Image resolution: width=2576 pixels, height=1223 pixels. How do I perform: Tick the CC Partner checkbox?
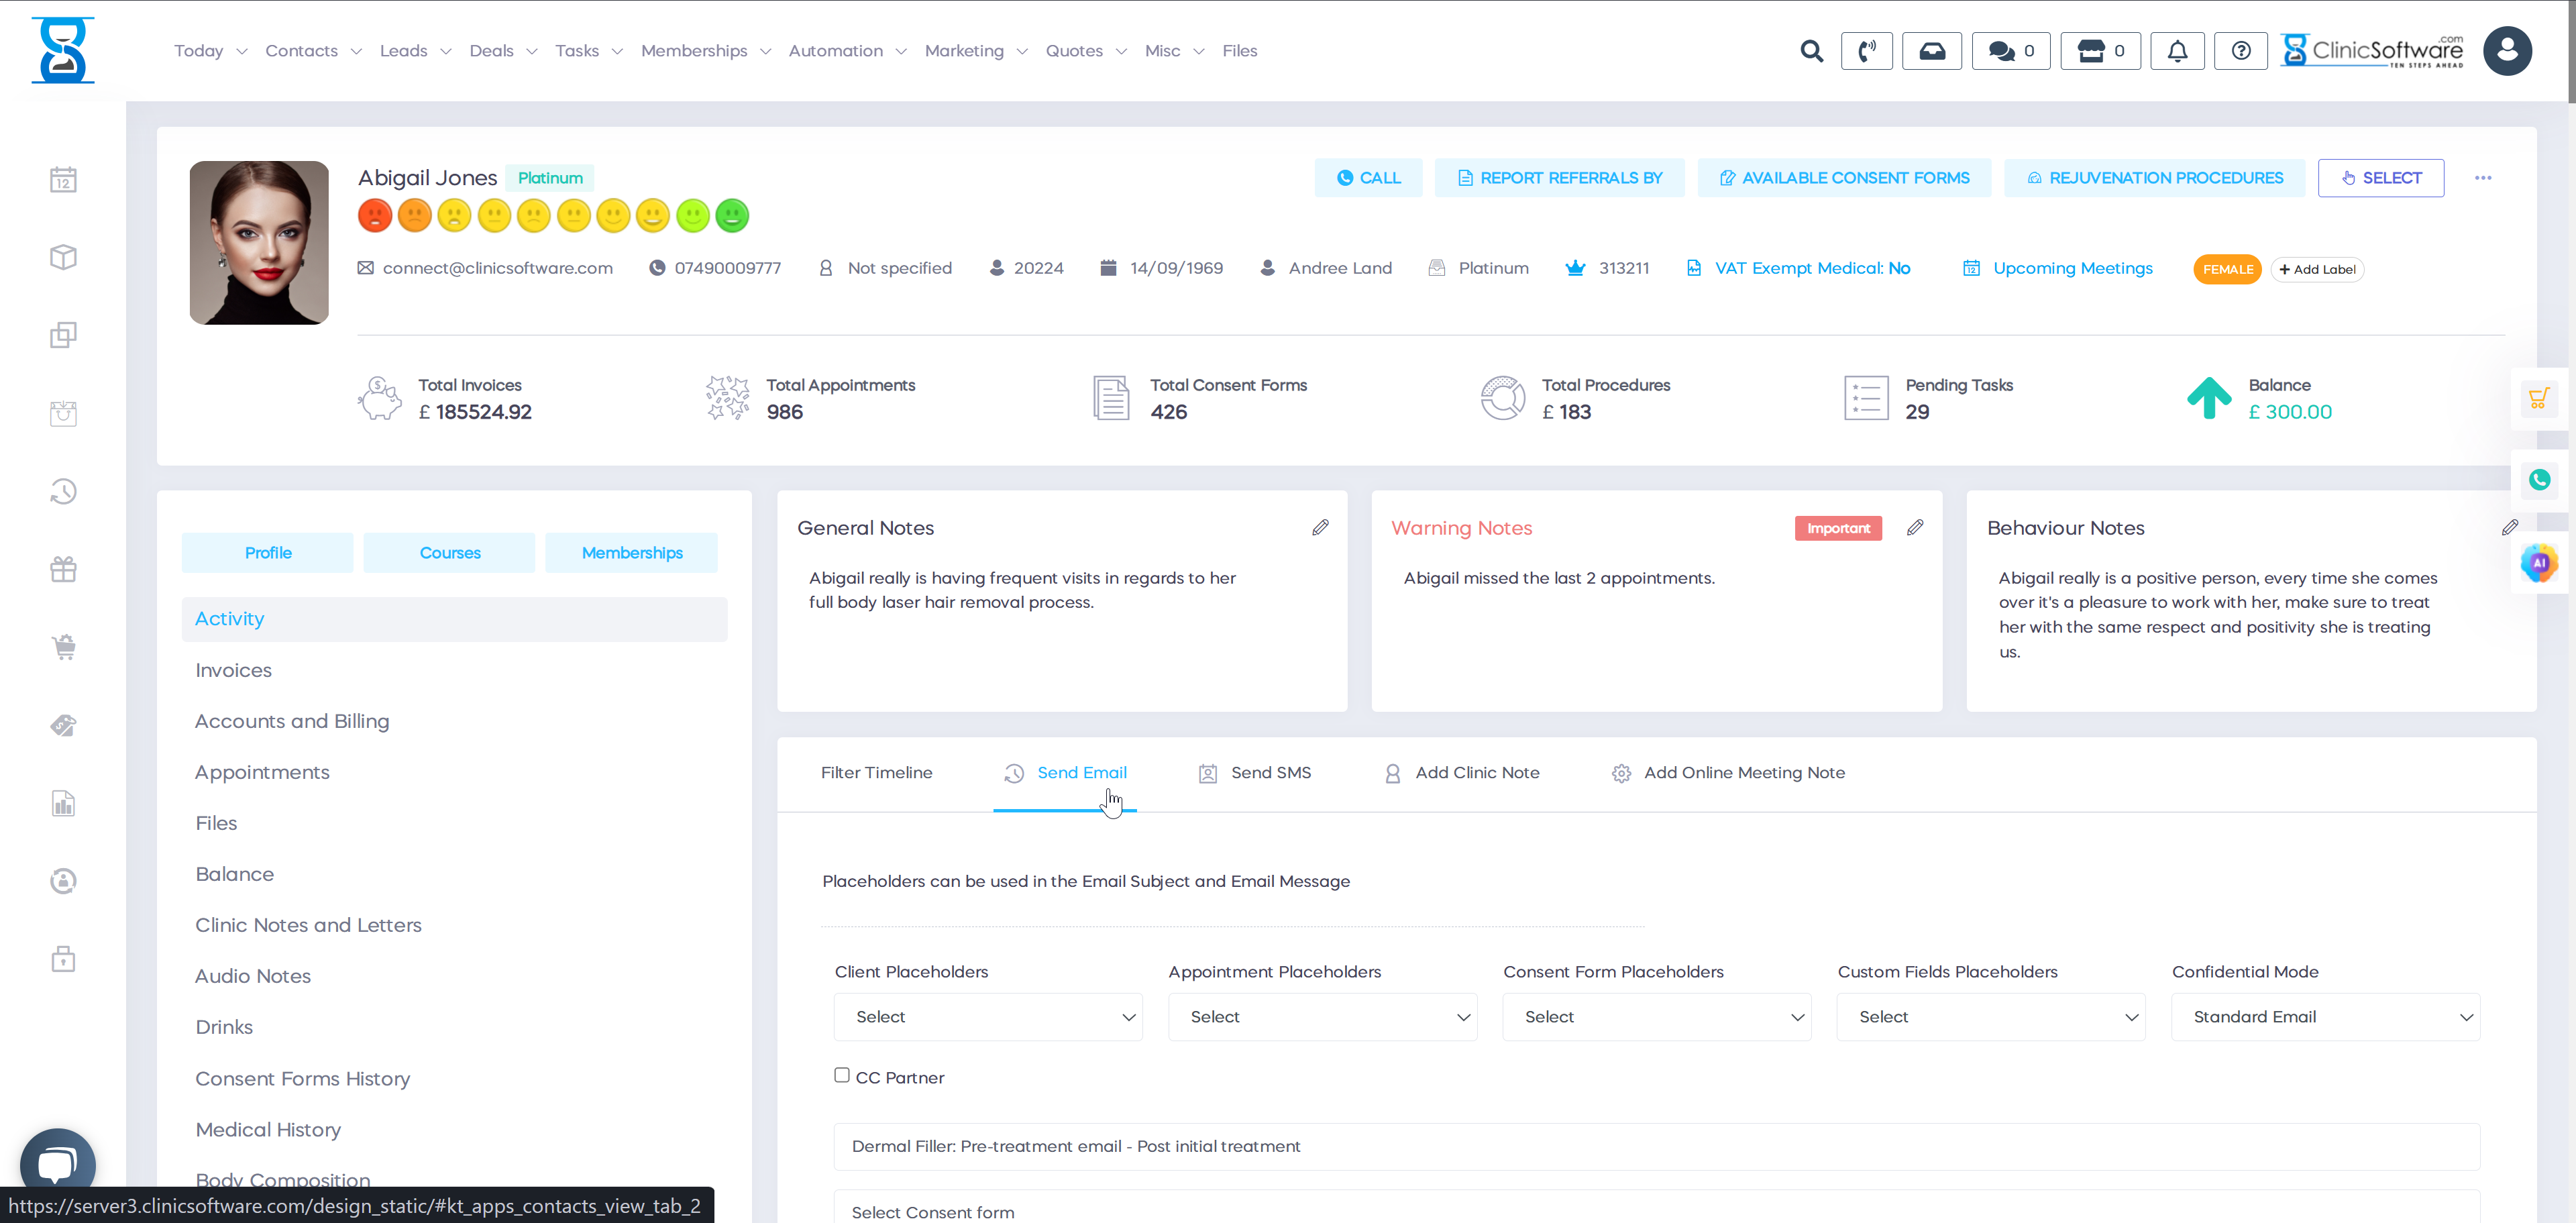(842, 1075)
